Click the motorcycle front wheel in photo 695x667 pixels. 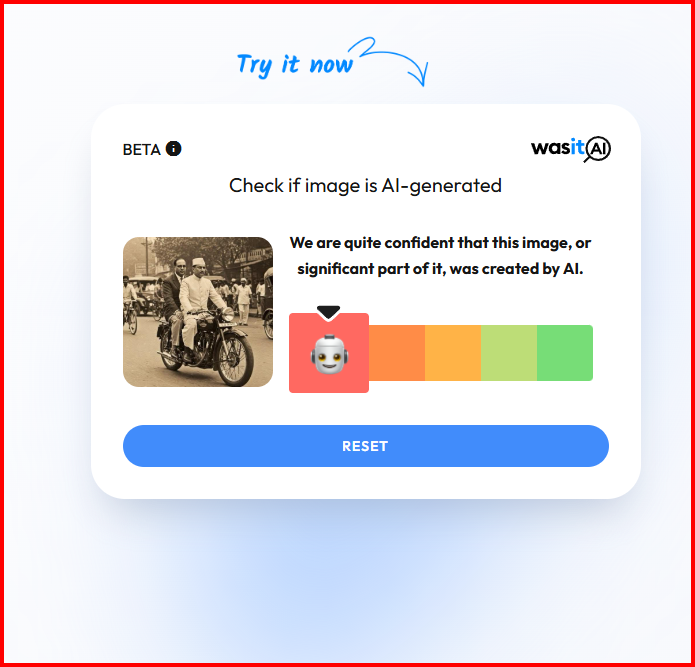pyautogui.click(x=235, y=359)
